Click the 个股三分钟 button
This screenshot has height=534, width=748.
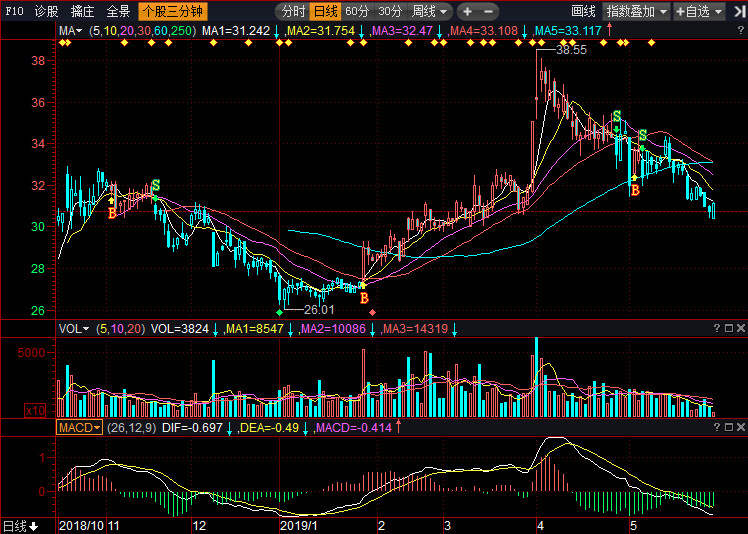(x=173, y=11)
